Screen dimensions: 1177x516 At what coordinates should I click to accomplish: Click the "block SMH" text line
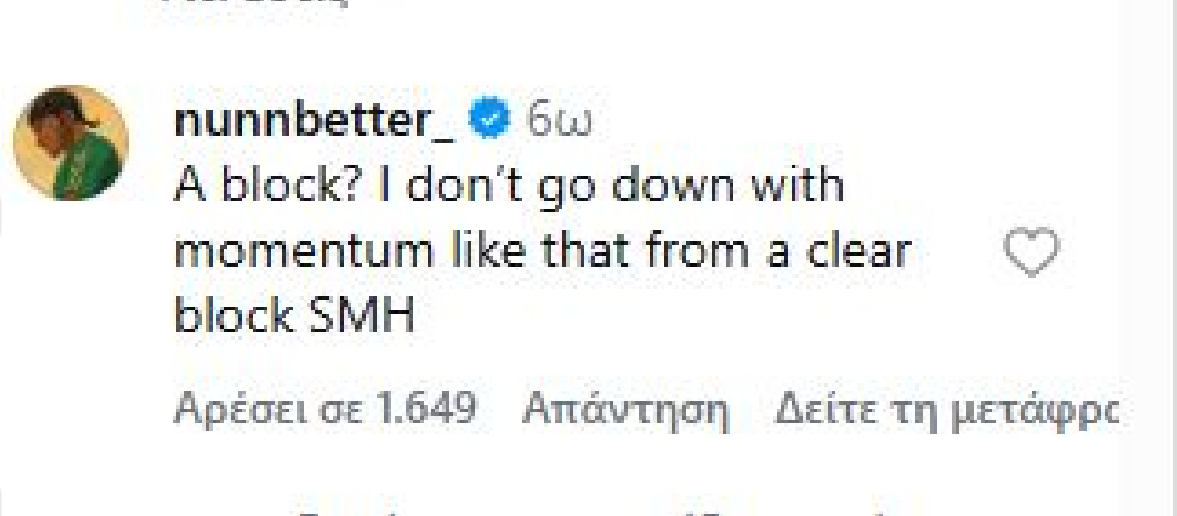click(294, 317)
